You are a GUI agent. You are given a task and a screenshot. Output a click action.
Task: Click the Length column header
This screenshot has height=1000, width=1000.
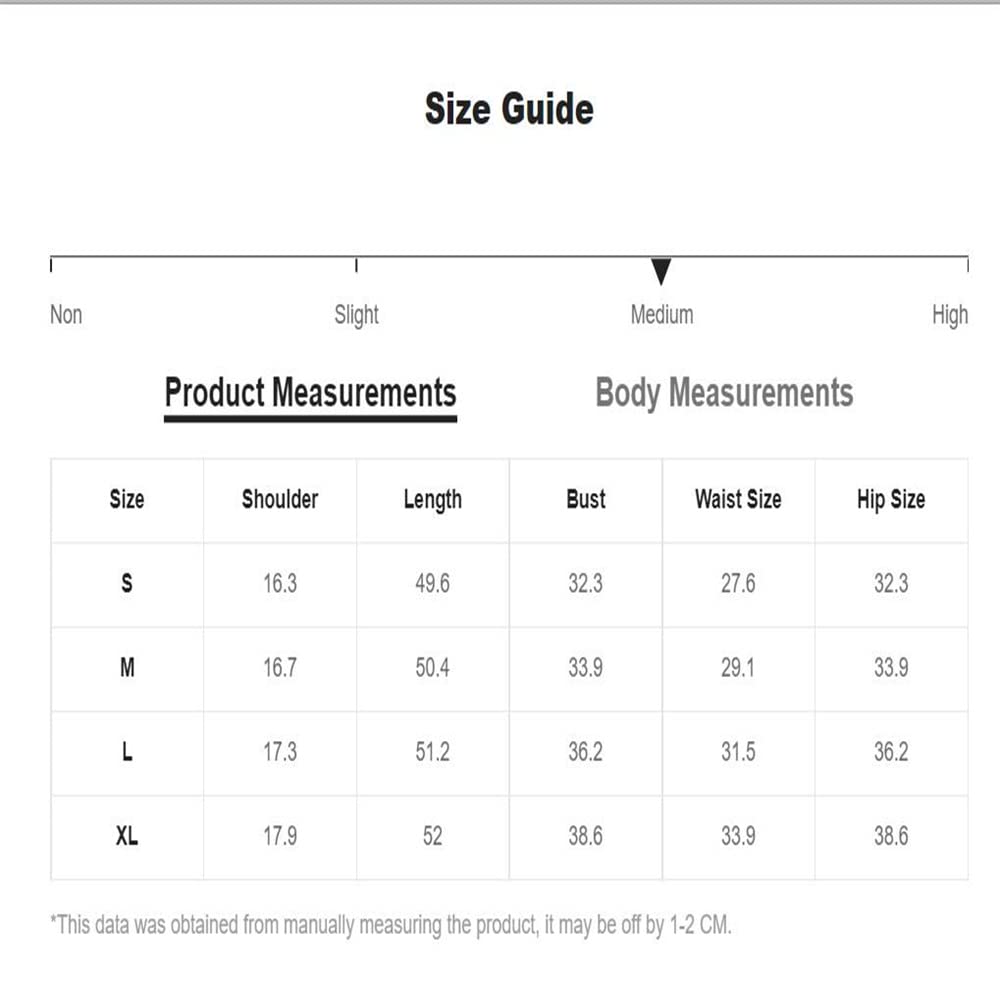(432, 500)
